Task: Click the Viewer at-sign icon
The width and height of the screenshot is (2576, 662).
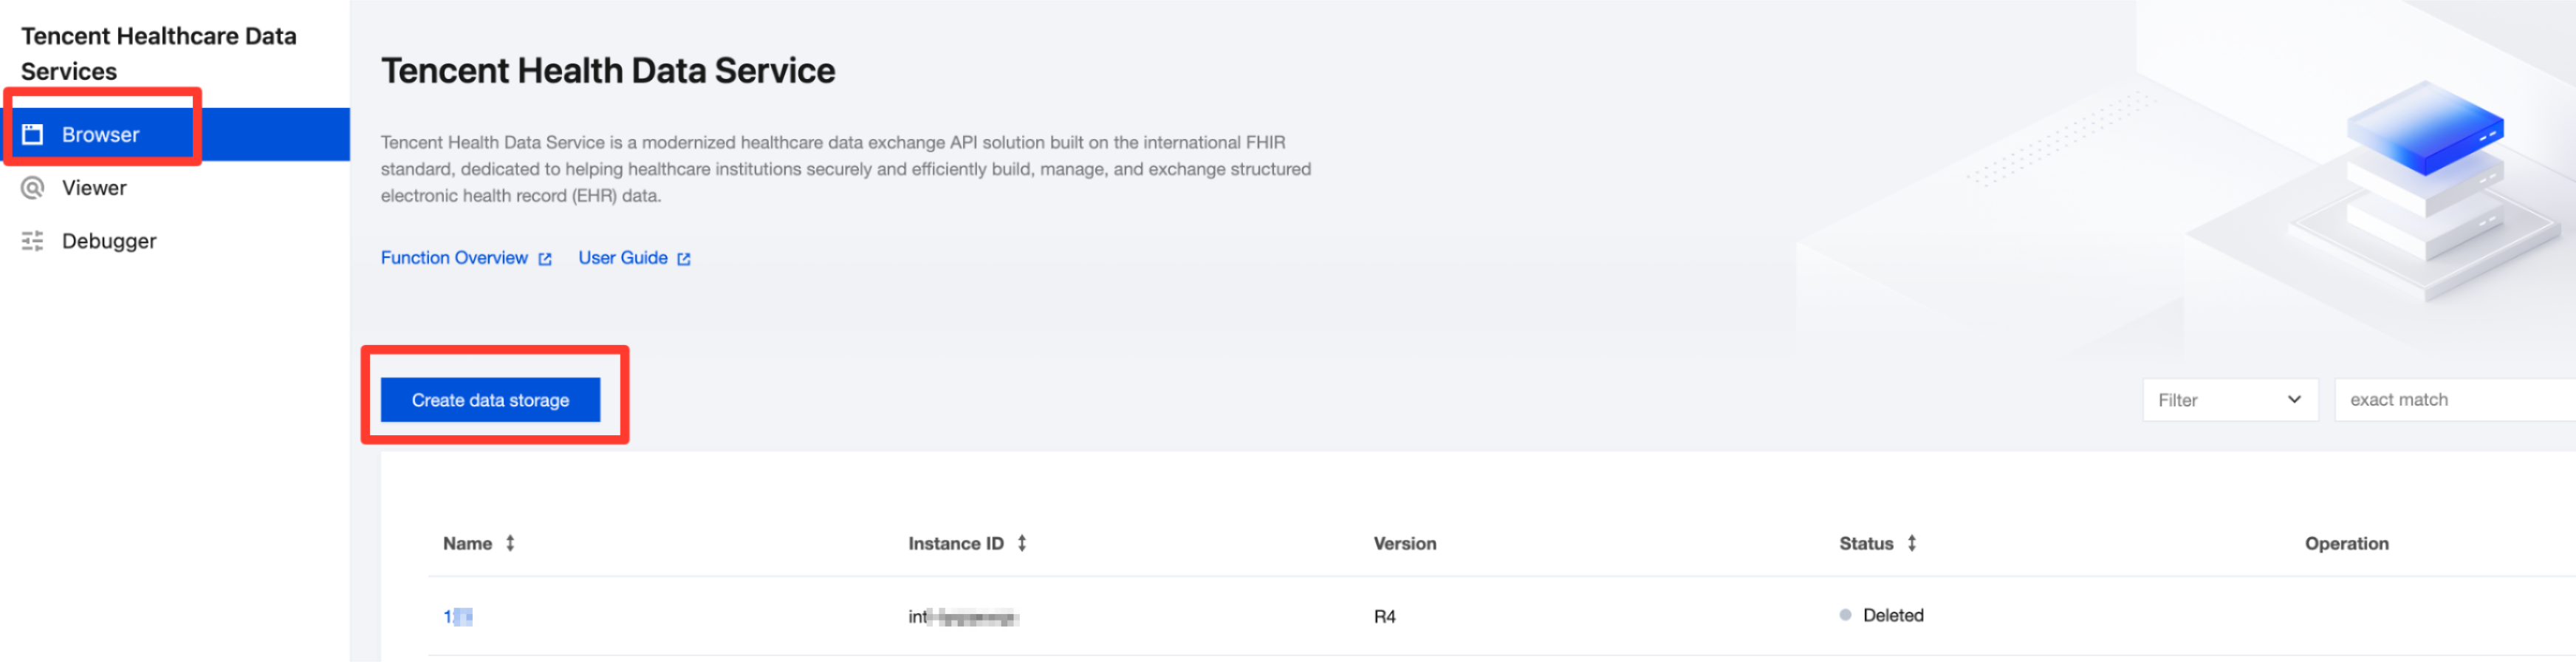Action: coord(33,188)
